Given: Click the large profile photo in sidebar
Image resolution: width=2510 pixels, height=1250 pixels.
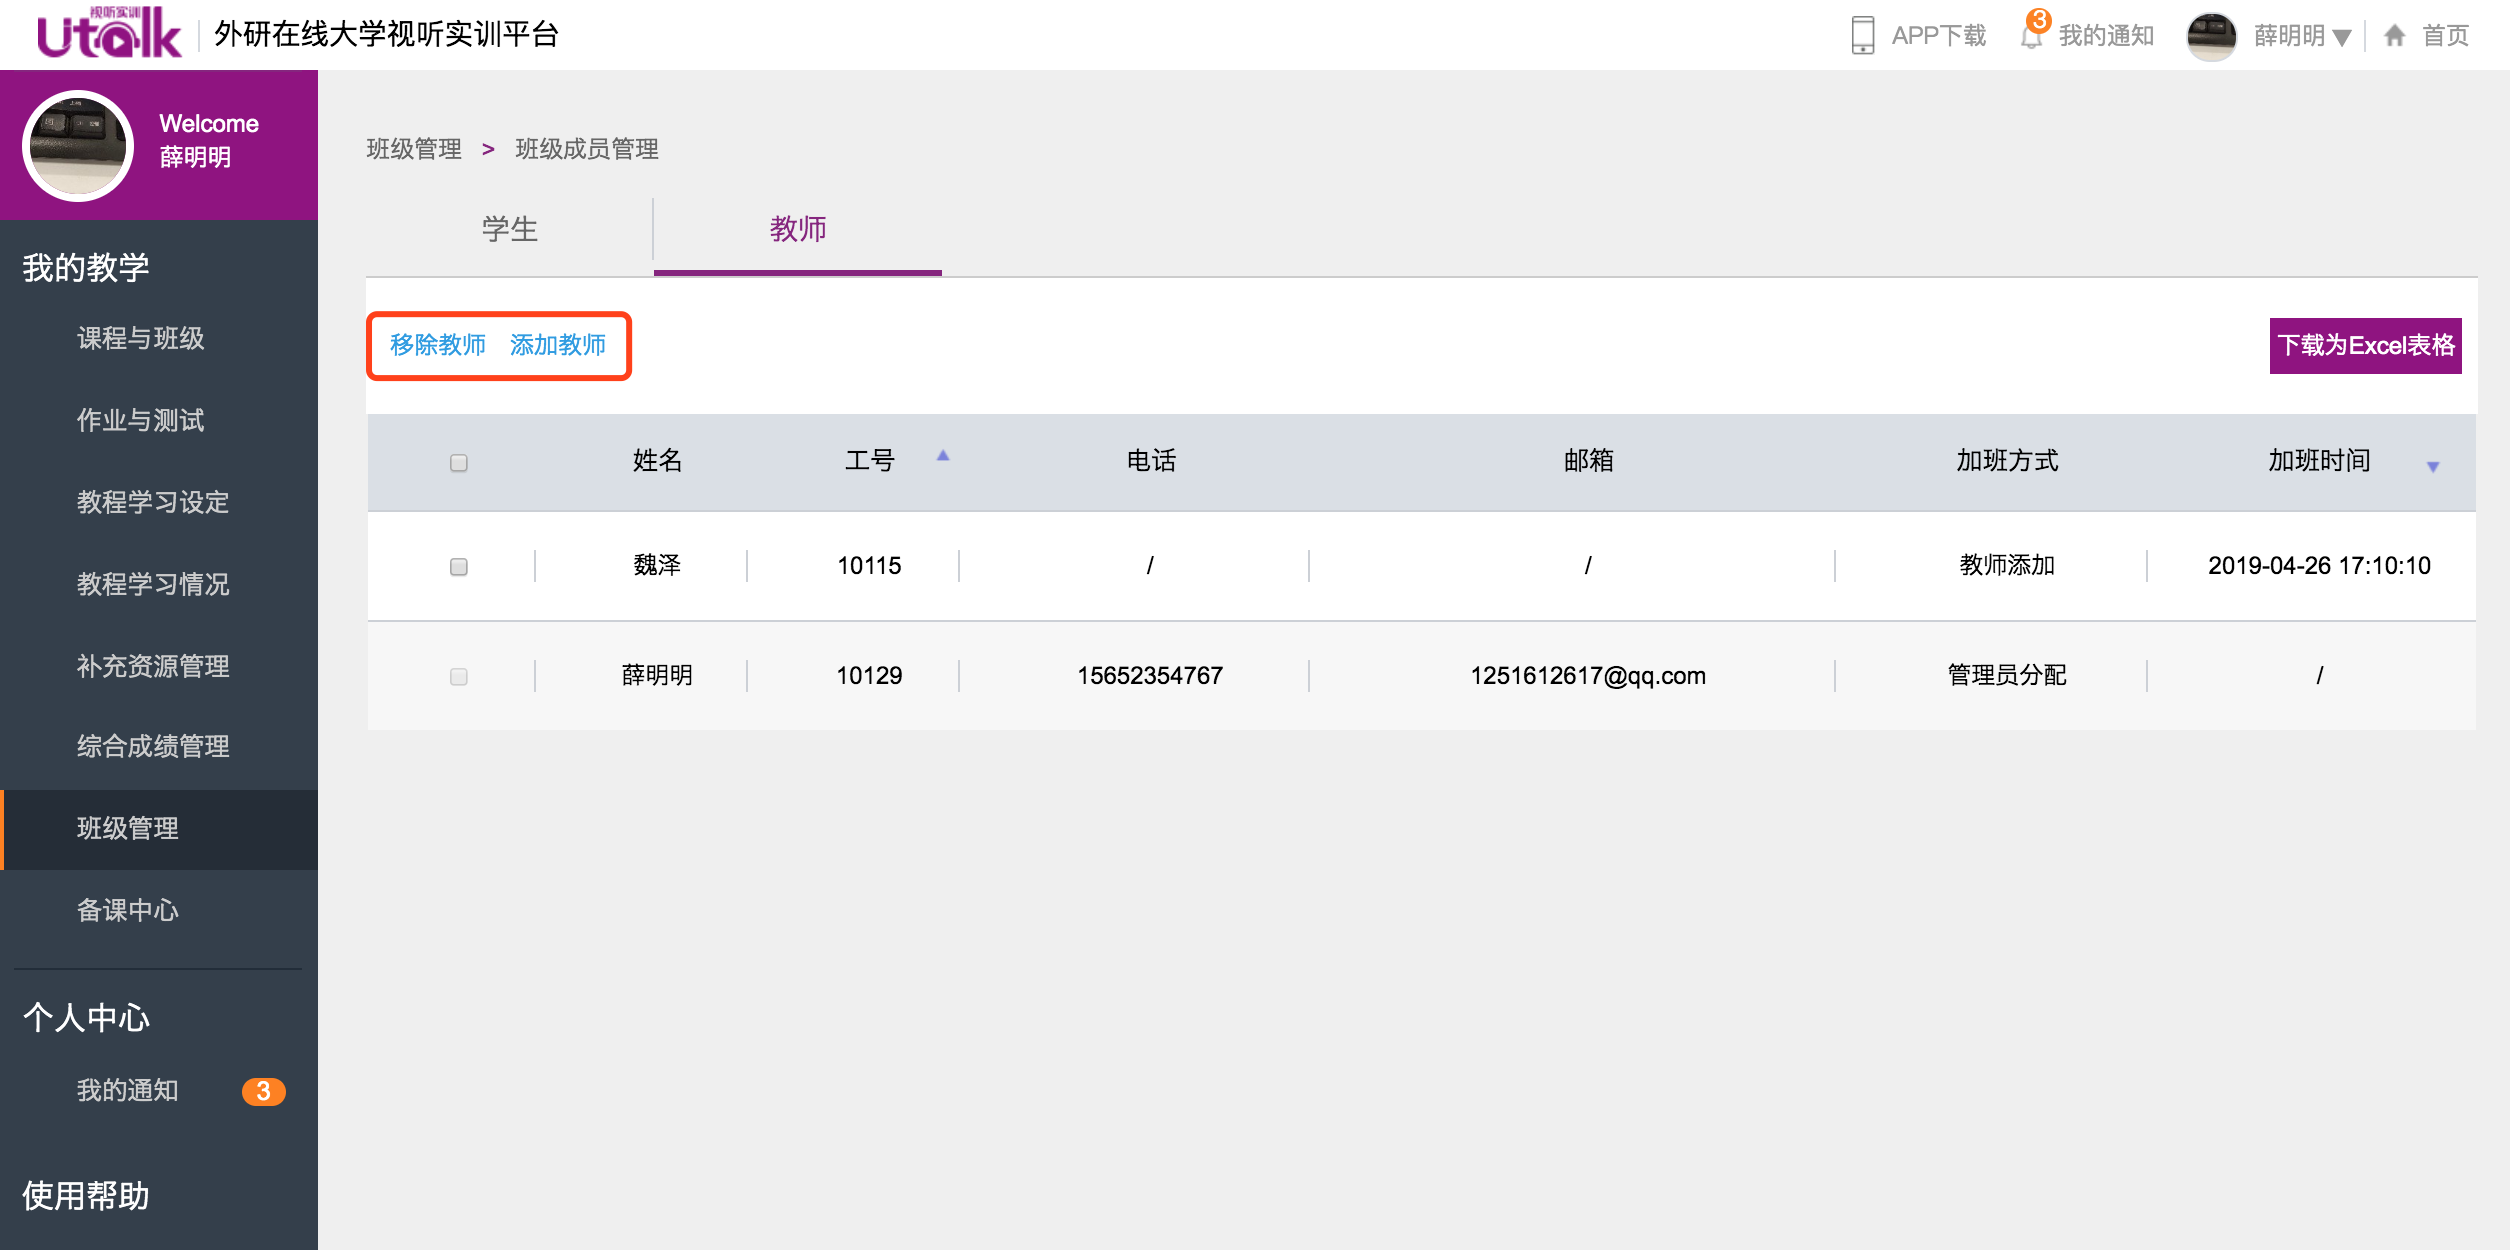Looking at the screenshot, I should click(78, 146).
